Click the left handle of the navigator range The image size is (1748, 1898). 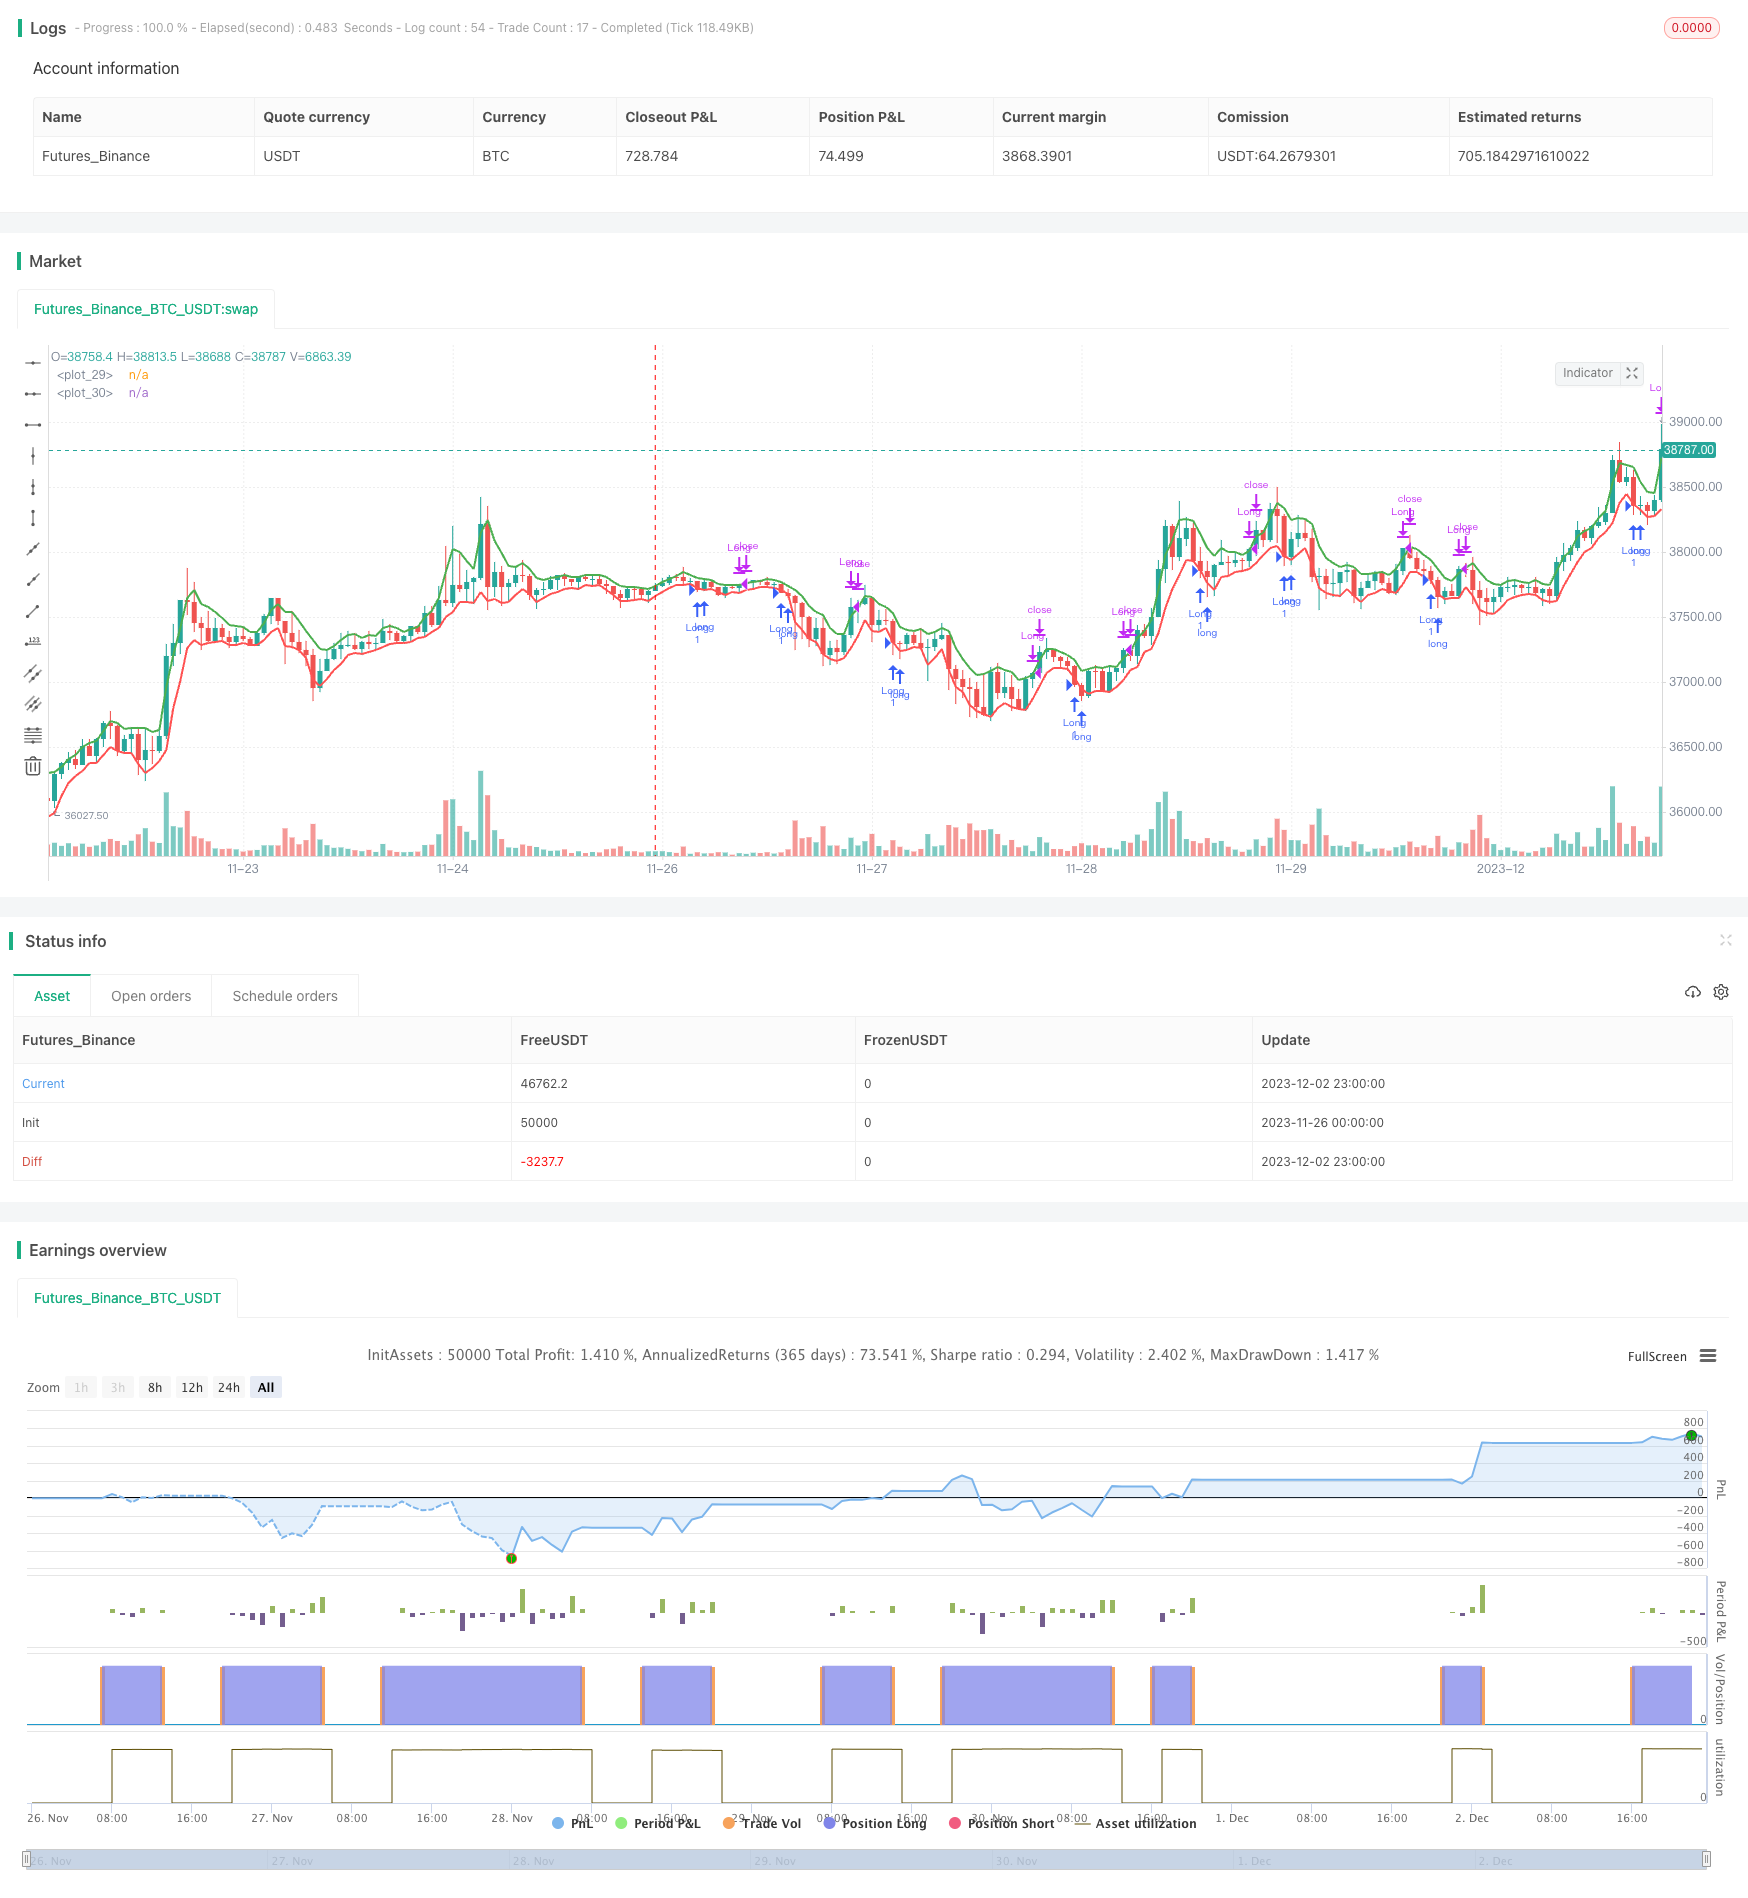tap(26, 1860)
